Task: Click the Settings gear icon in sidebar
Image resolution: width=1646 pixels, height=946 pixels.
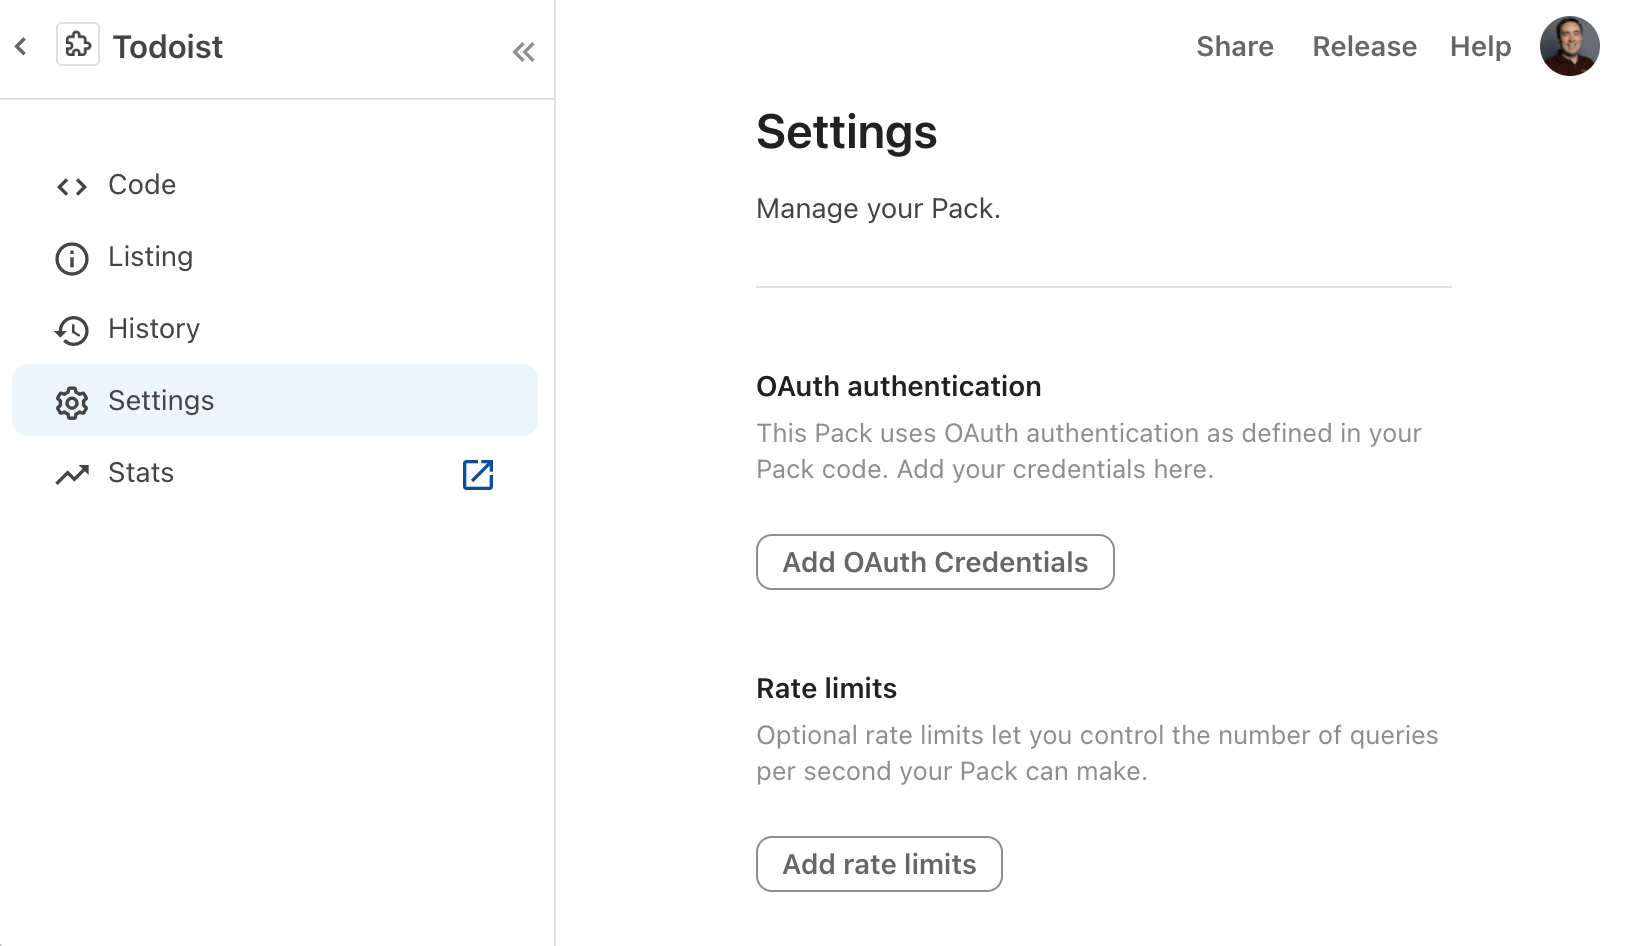Action: coord(72,402)
